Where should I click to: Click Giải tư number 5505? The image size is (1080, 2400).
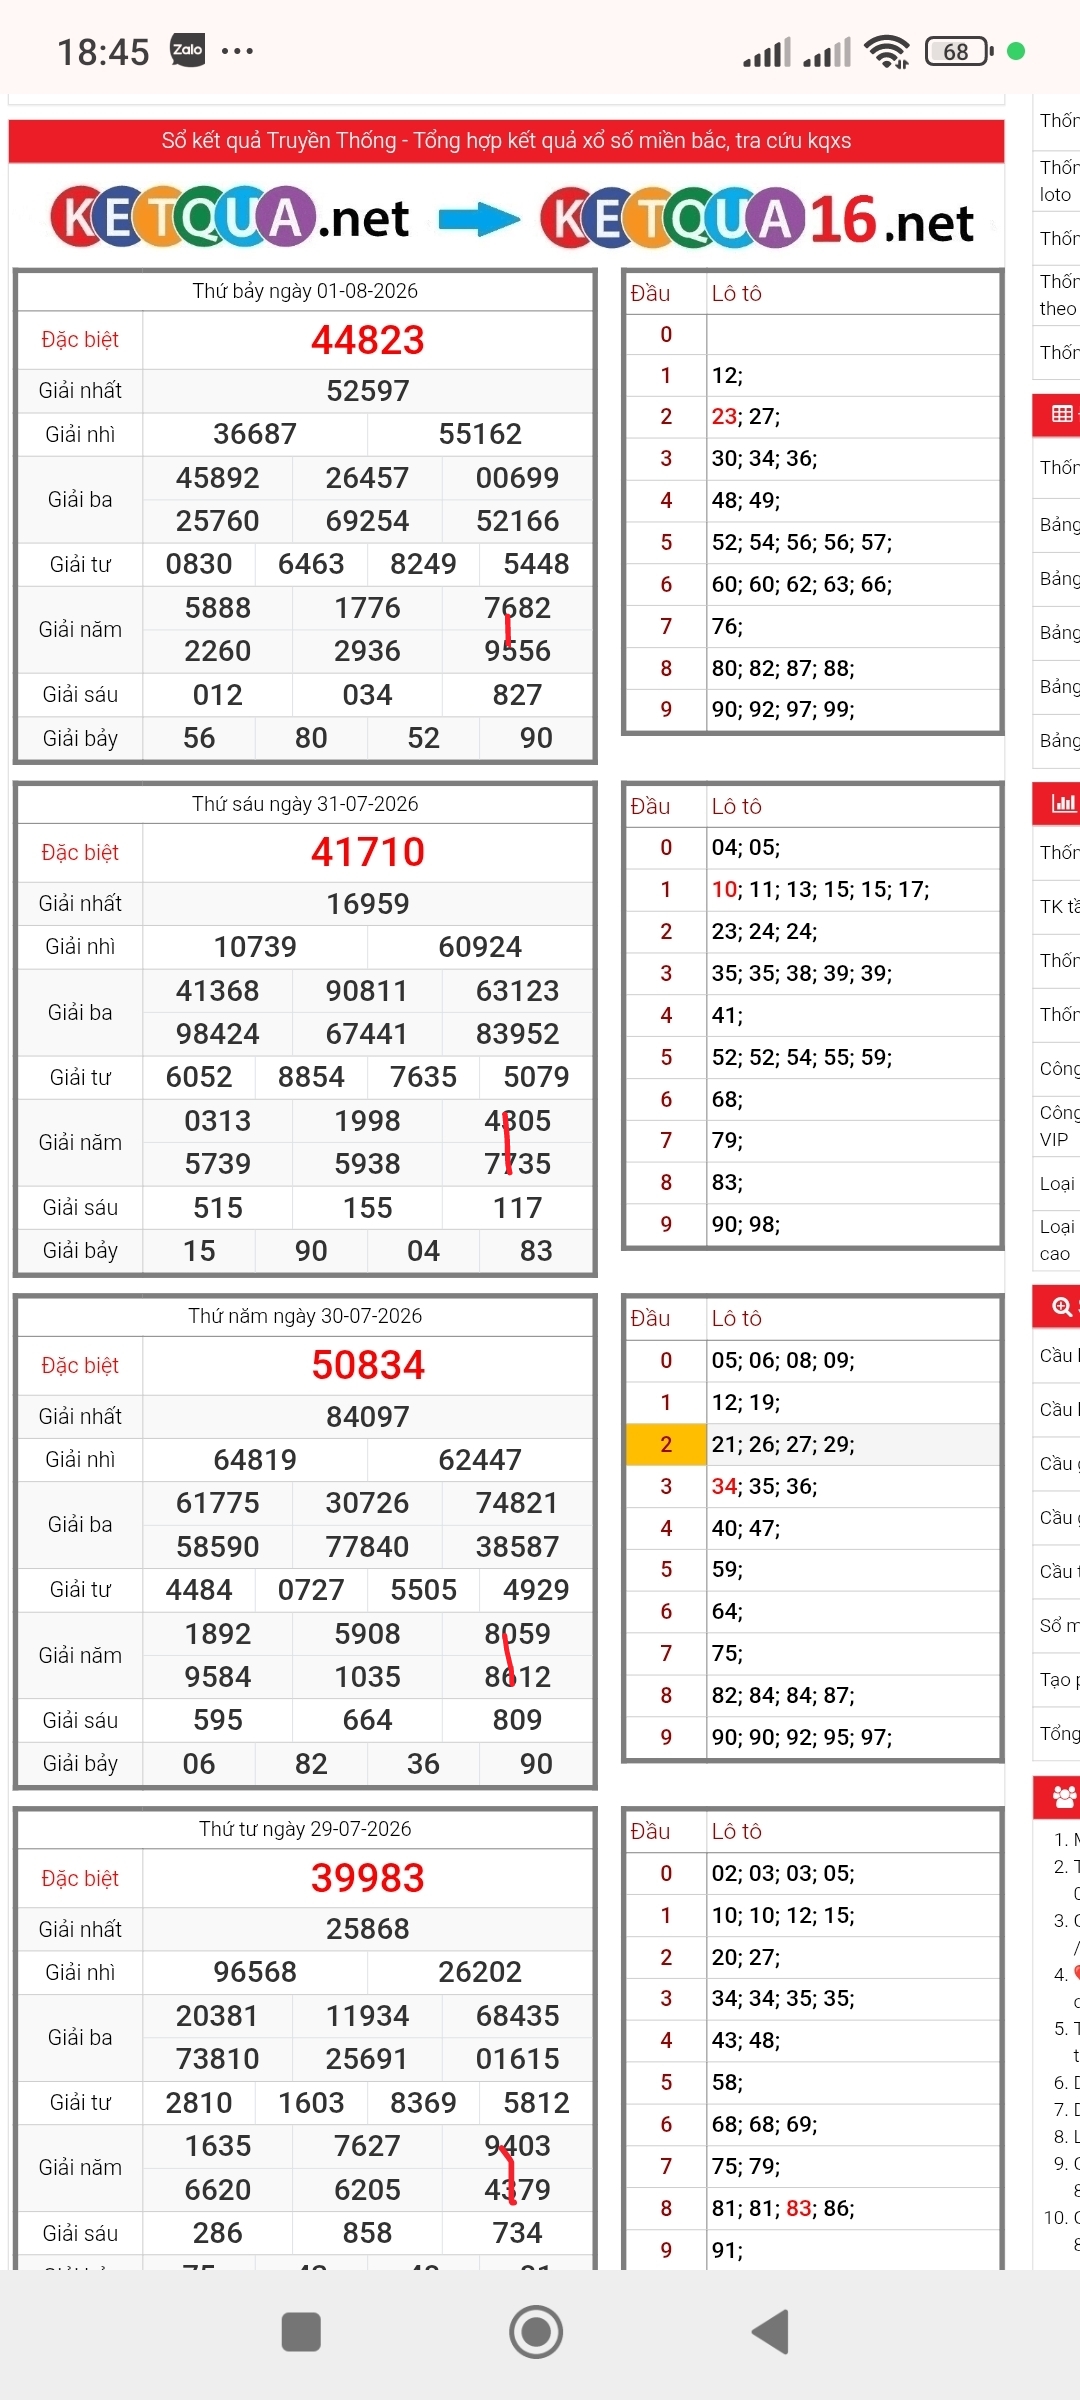coord(423,1590)
